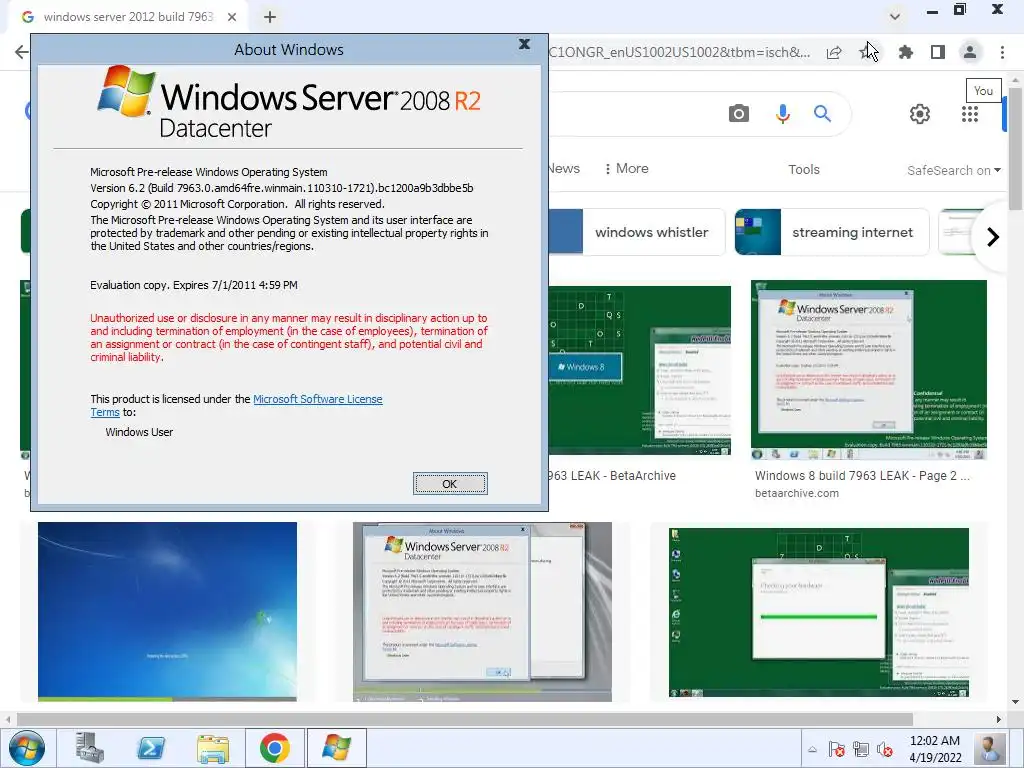Click user picture at taskbar end
The image size is (1024, 768).
990,749
